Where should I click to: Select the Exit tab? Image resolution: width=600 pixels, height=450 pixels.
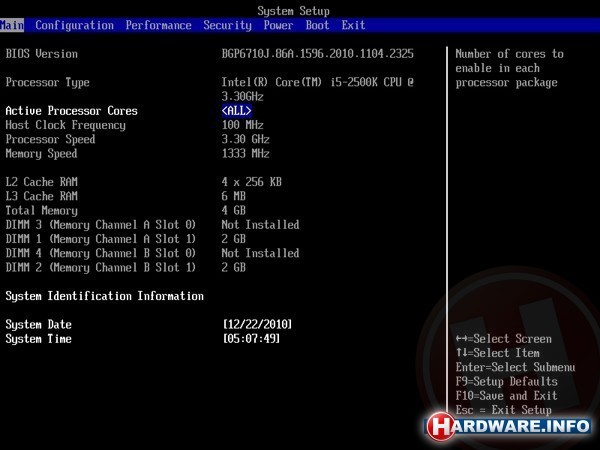353,25
